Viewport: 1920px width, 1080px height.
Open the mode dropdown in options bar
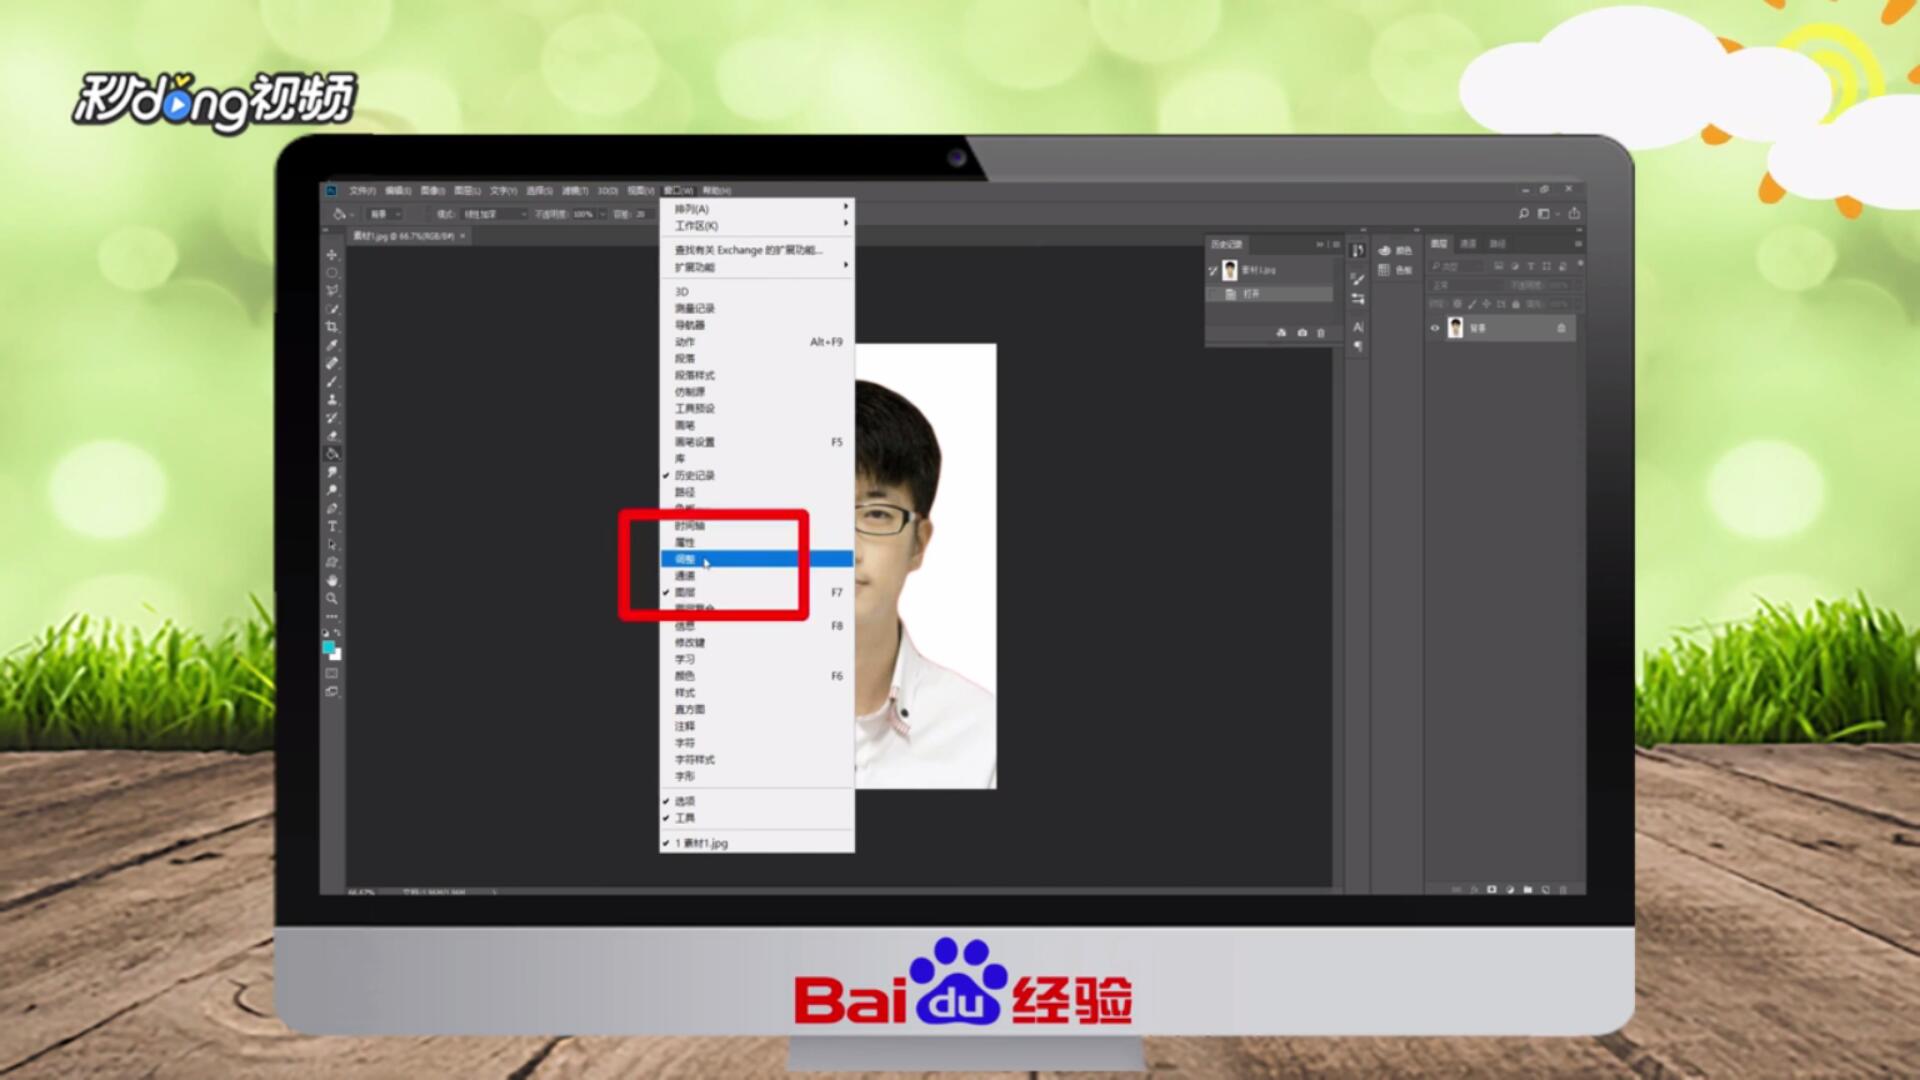[x=494, y=214]
